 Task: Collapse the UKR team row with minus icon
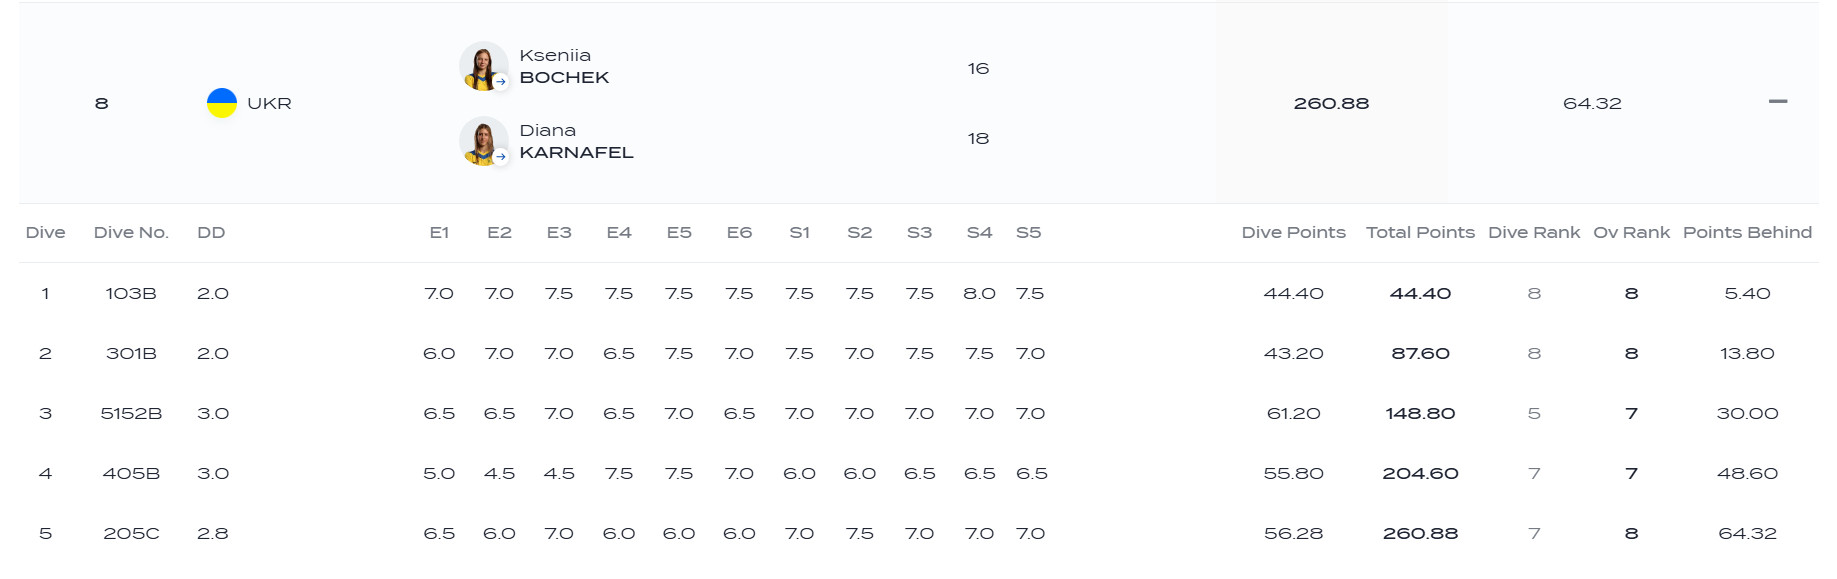click(x=1777, y=102)
